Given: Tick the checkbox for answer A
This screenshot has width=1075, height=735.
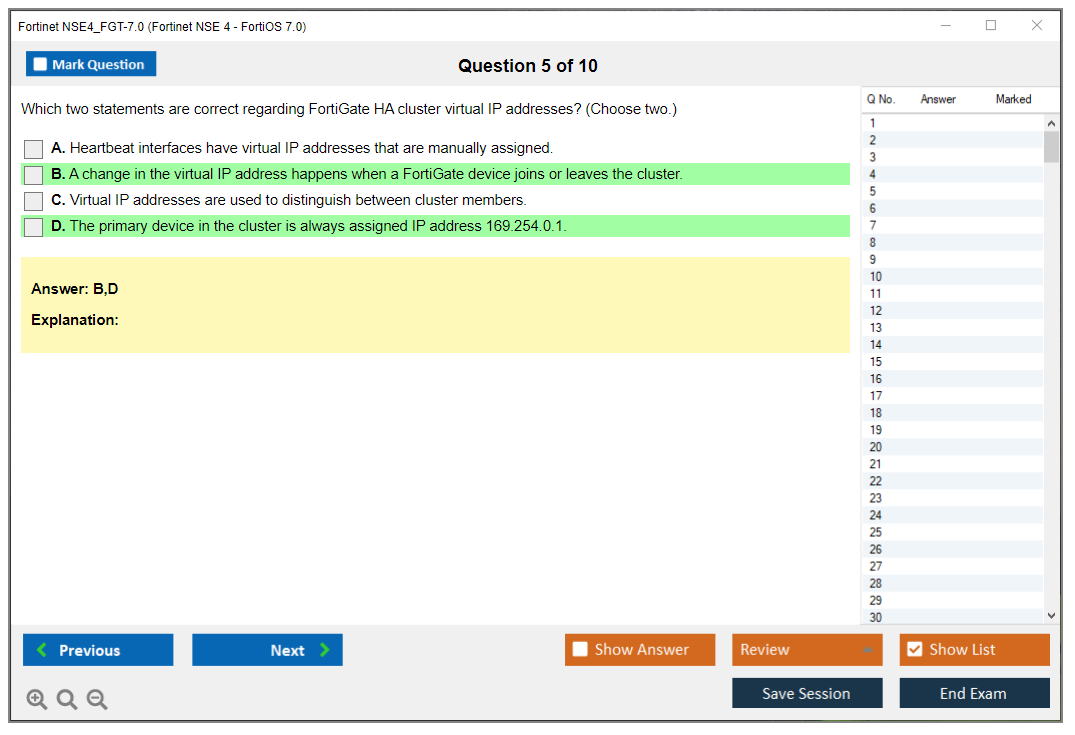Looking at the screenshot, I should click(x=34, y=149).
